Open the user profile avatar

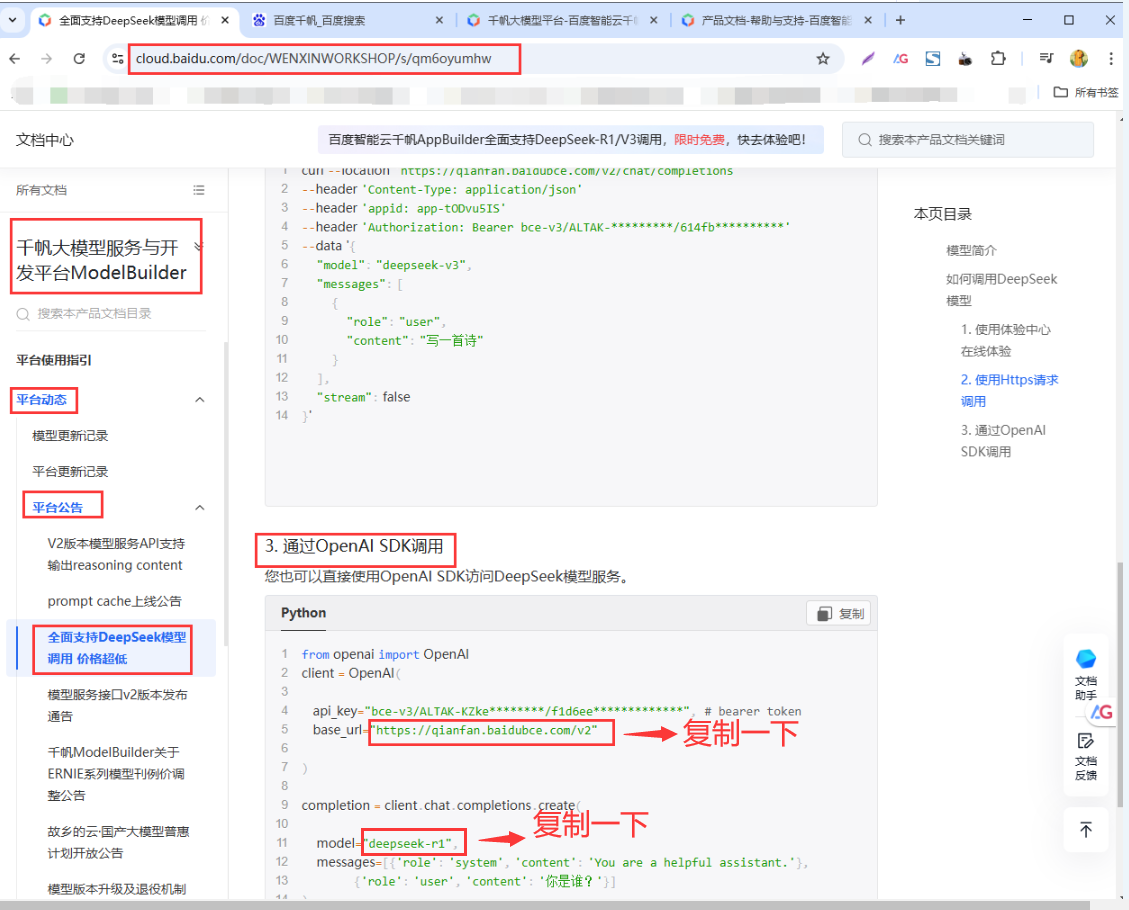click(1079, 58)
